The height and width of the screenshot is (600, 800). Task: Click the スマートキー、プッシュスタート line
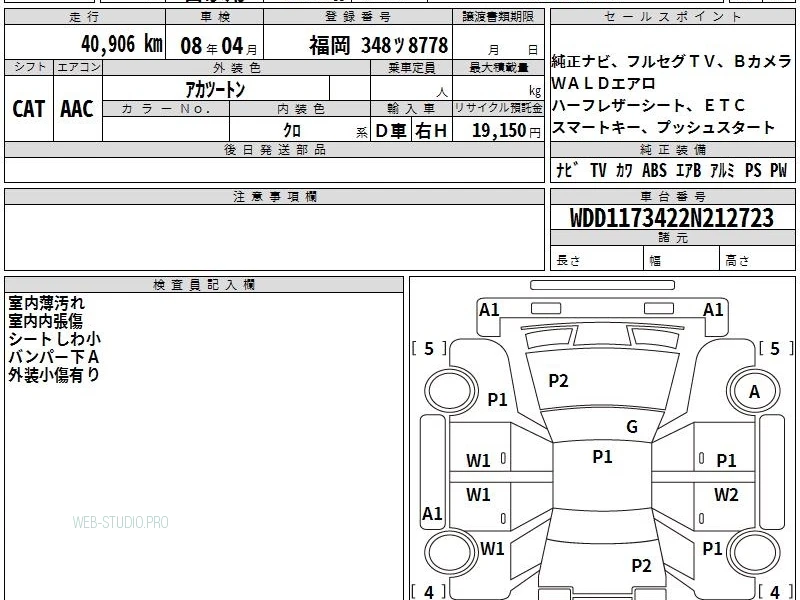(x=663, y=127)
